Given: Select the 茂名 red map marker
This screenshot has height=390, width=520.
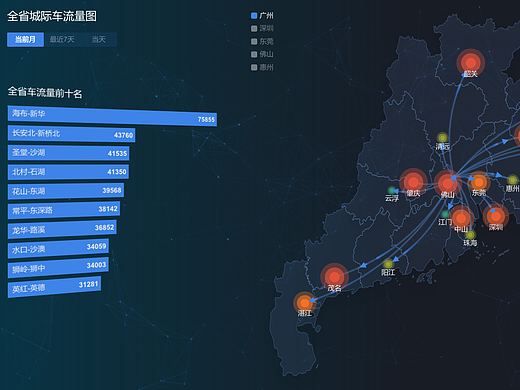Looking at the screenshot, I should 334,277.
